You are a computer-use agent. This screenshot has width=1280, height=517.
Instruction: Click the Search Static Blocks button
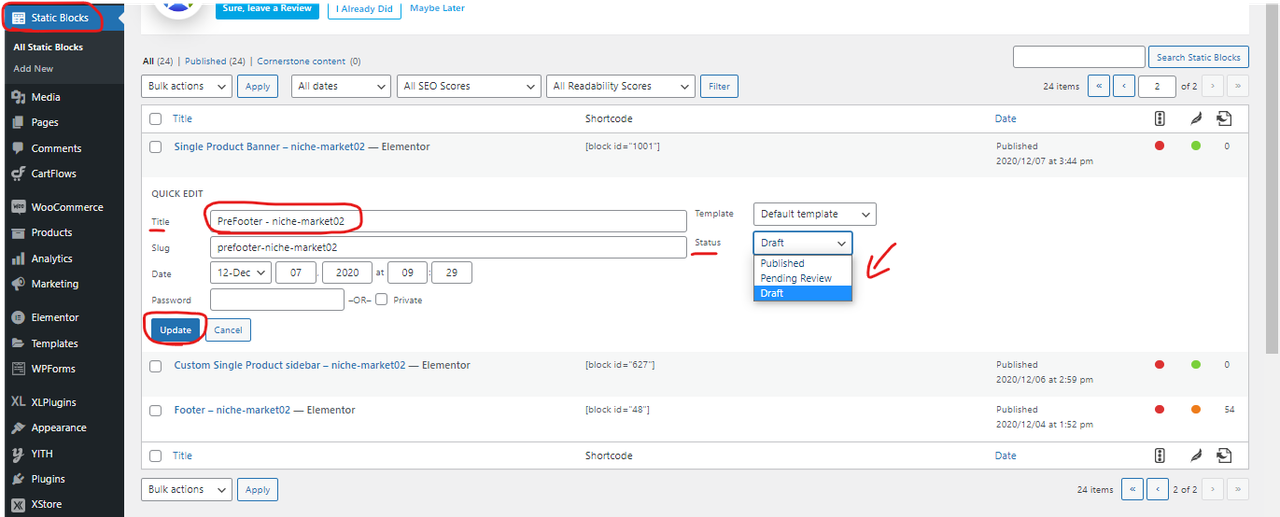[1199, 57]
